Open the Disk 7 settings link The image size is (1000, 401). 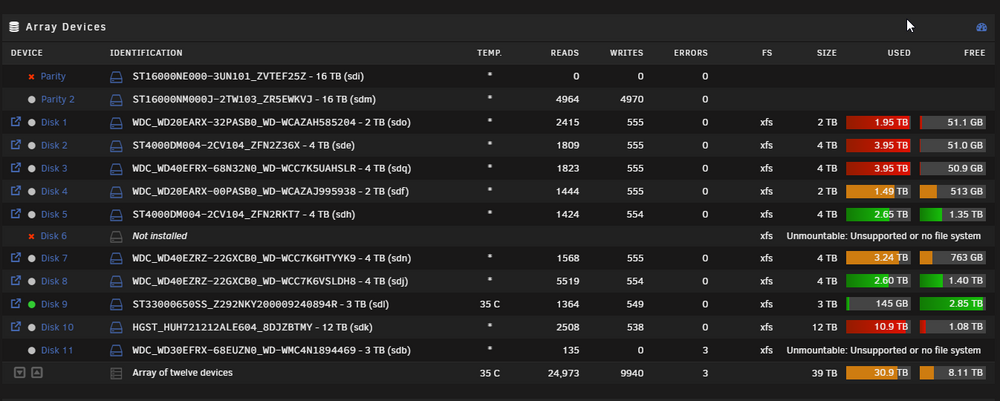54,258
